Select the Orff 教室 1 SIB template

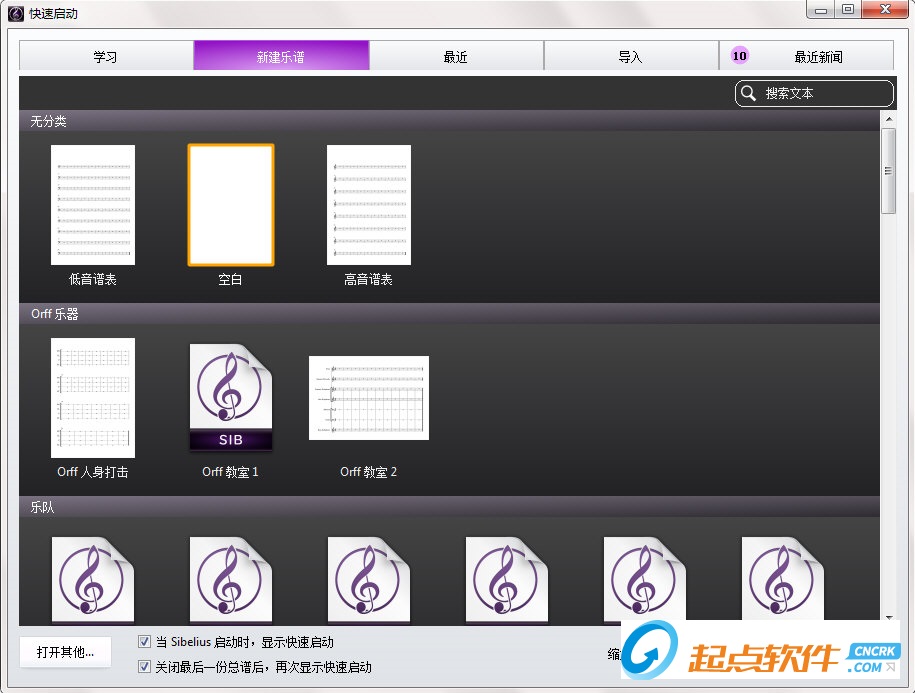click(230, 397)
